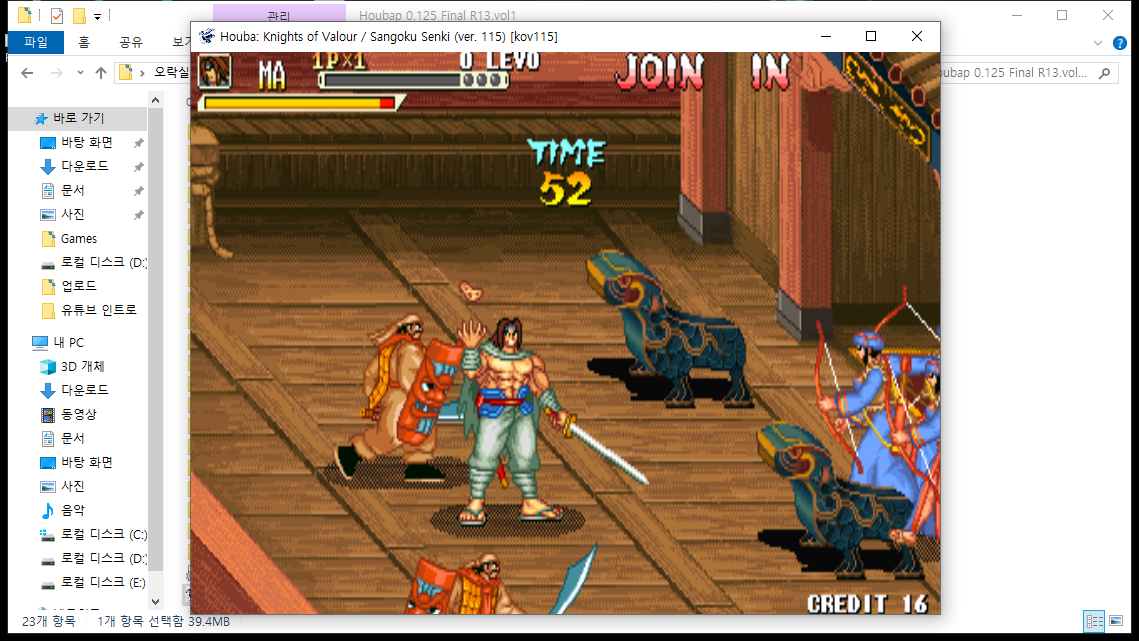The height and width of the screenshot is (641, 1139).
Task: Open 음악 under 내 PC
Action: click(x=73, y=510)
